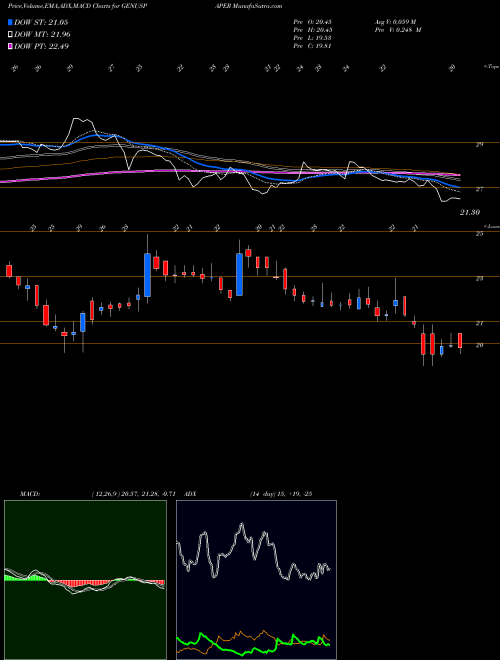Image resolution: width=500 pixels, height=660 pixels.
Task: Click the 29 price axis label
Action: click(x=479, y=145)
